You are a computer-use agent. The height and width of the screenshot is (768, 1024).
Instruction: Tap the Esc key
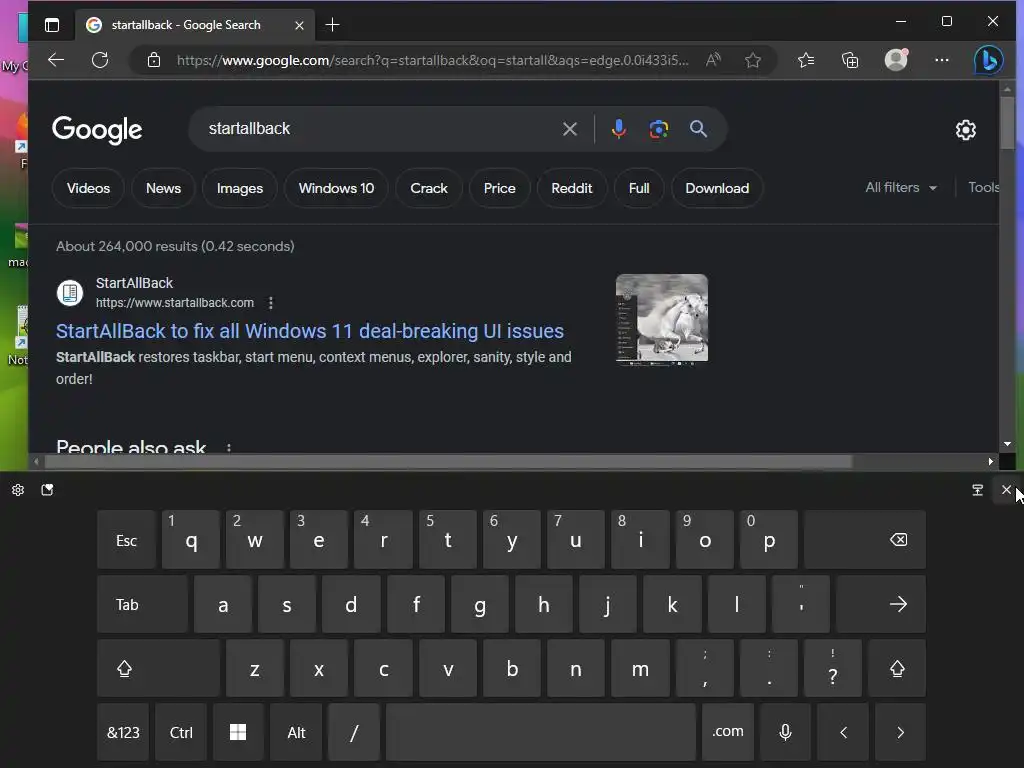(x=126, y=539)
